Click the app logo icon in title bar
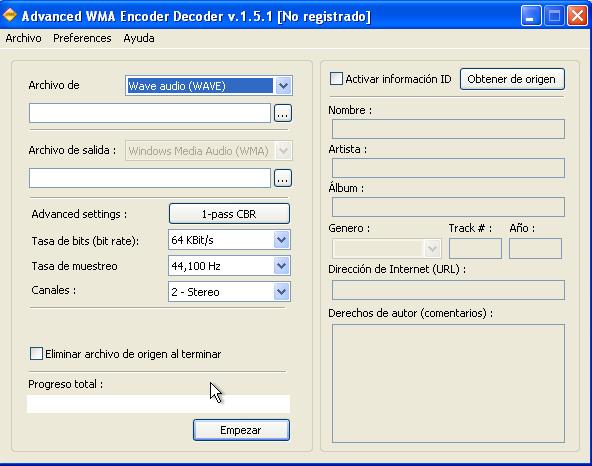The width and height of the screenshot is (592, 466). pos(9,15)
